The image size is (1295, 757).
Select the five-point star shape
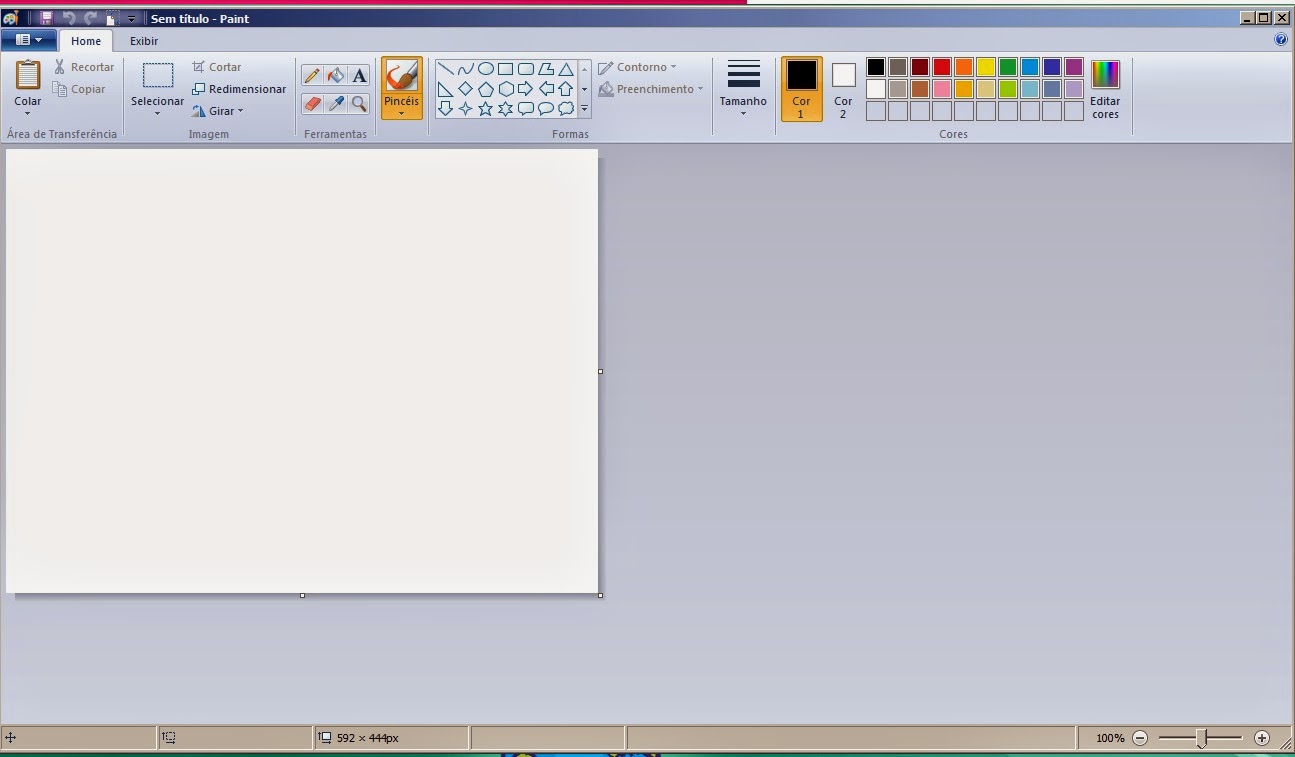(x=487, y=106)
